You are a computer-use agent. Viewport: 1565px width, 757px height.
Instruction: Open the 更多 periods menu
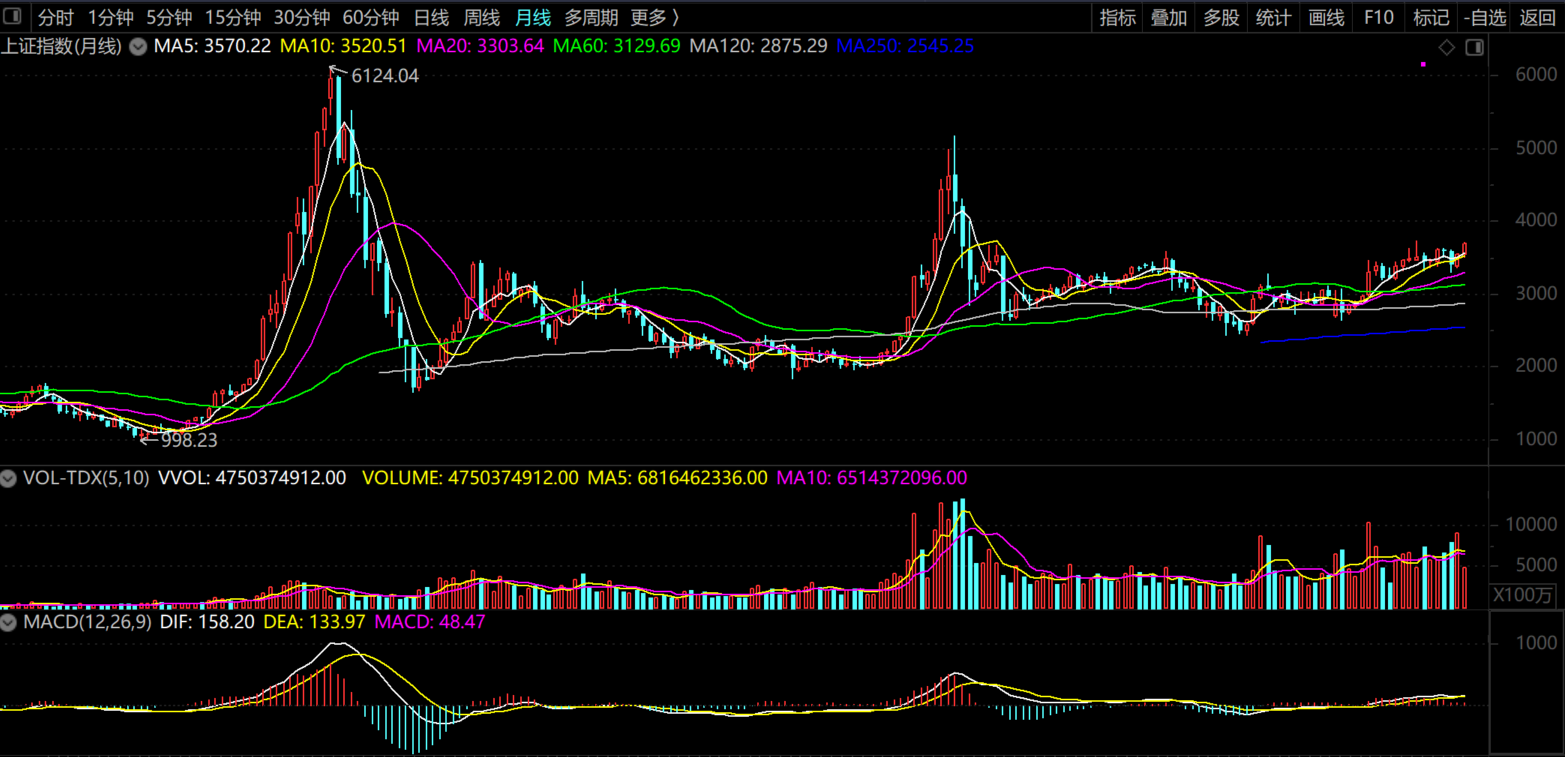tap(654, 17)
